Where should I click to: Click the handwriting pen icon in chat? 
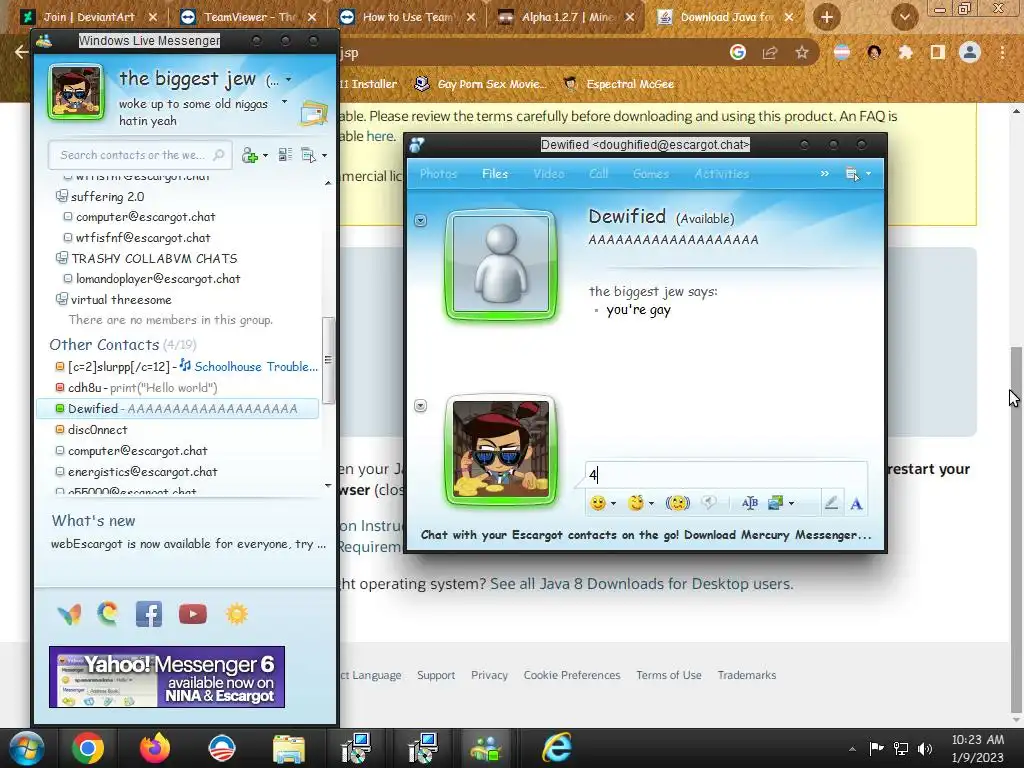pos(831,503)
